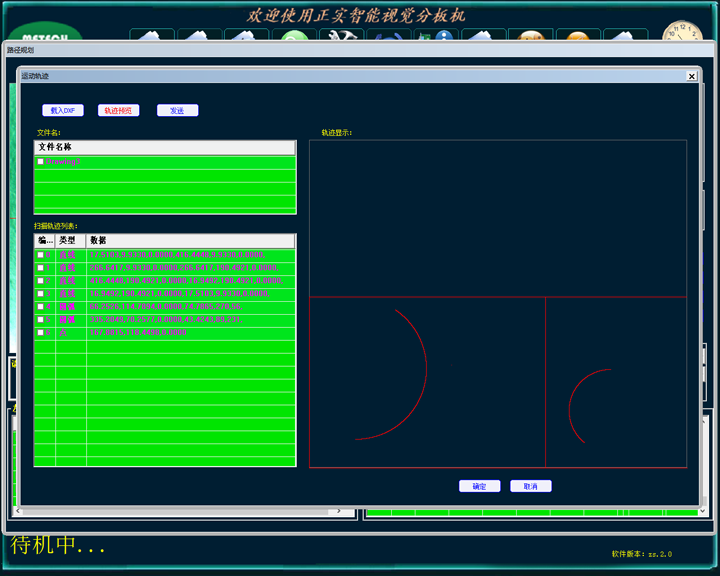Click the 点 type cell in row 6
720x576 pixels.
pyautogui.click(x=63, y=332)
